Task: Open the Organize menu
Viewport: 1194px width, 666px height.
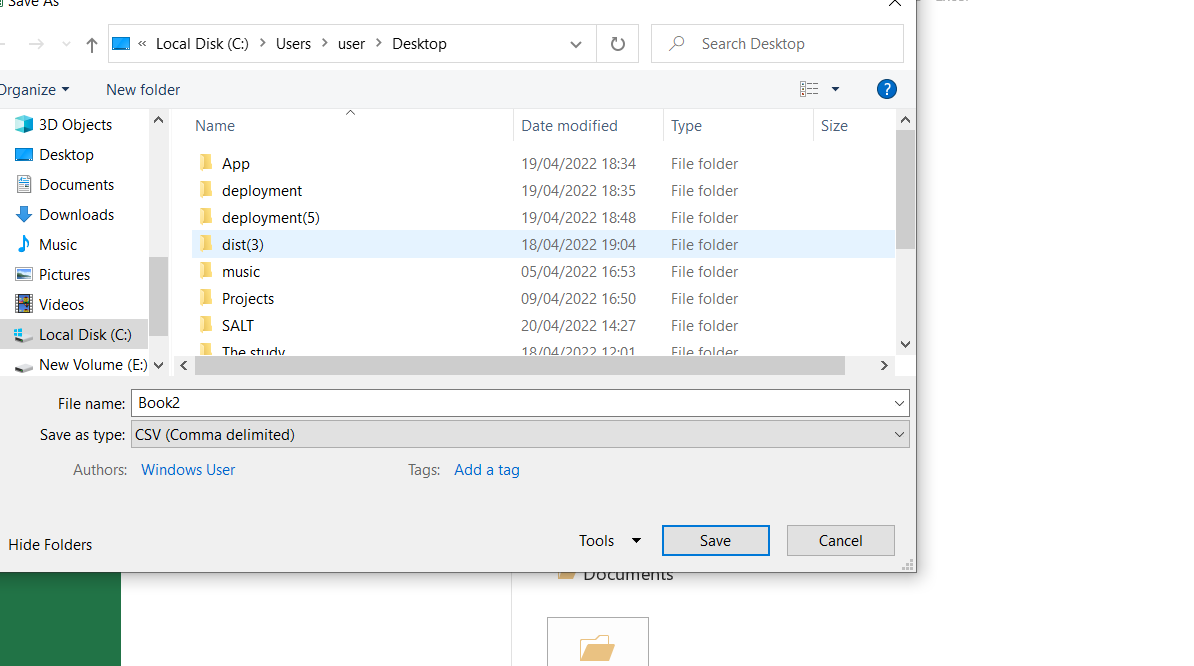Action: 34,89
